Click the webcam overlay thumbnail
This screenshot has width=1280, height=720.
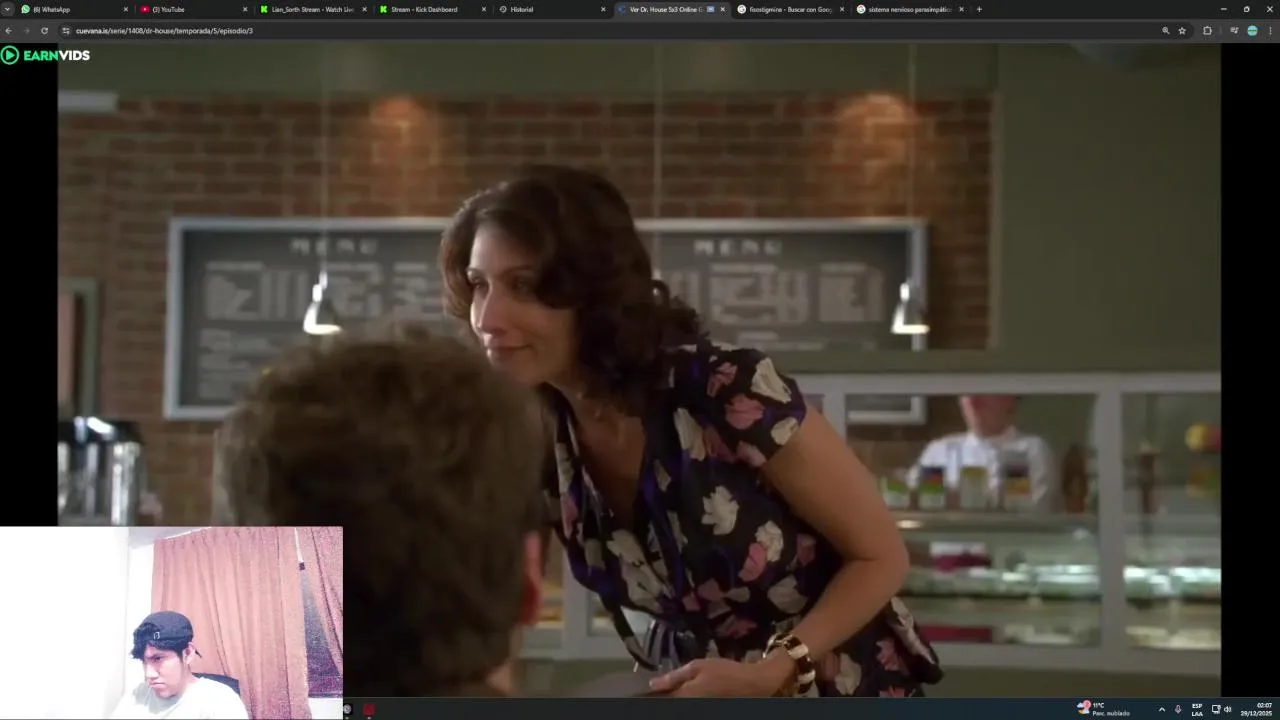(171, 623)
